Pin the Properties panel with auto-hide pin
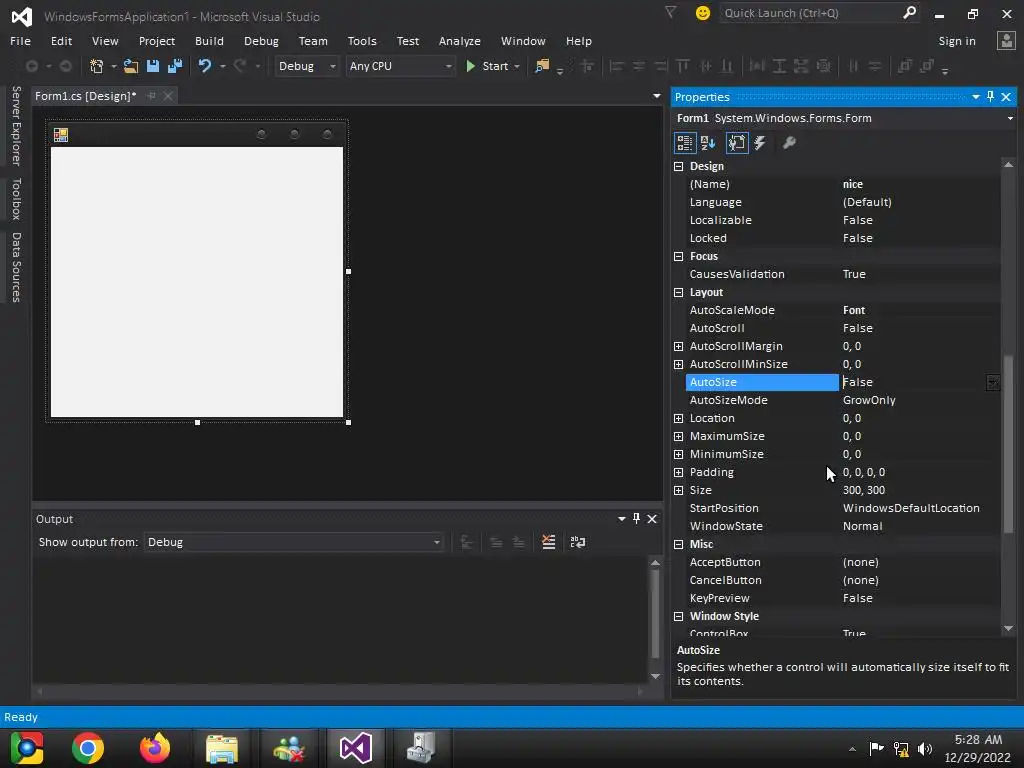 click(x=991, y=97)
